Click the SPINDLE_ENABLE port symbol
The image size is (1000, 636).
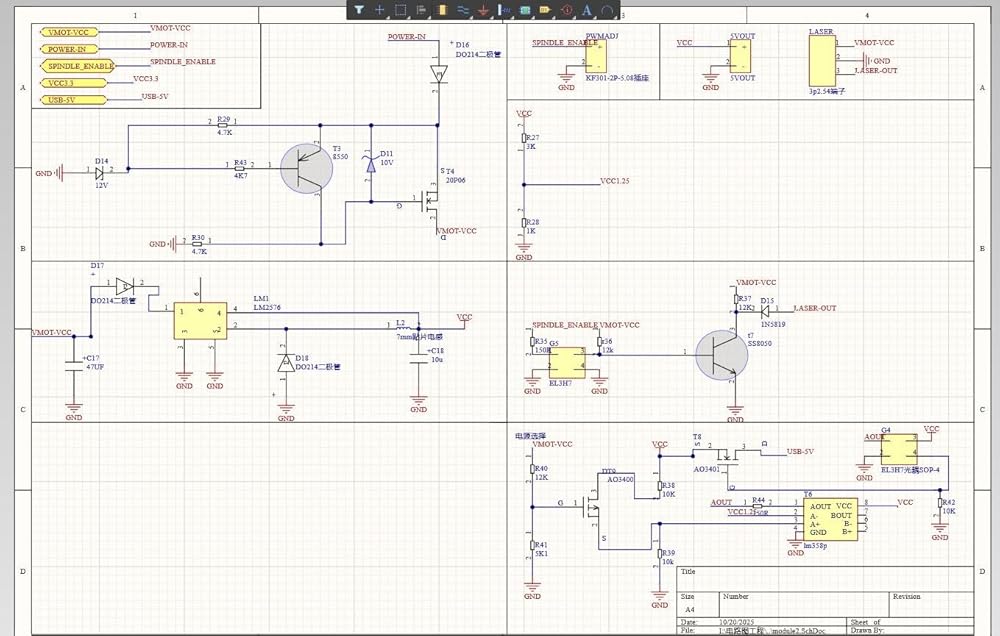[x=76, y=66]
